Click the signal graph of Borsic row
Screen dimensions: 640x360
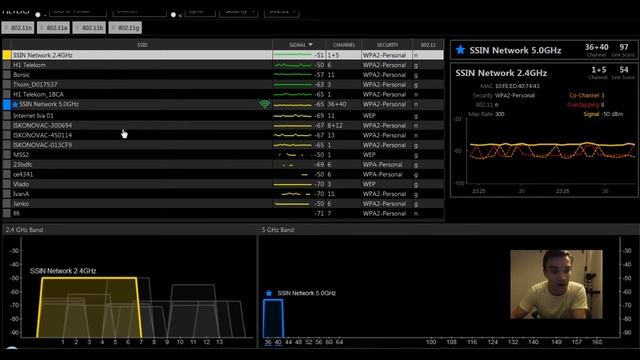tap(293, 75)
